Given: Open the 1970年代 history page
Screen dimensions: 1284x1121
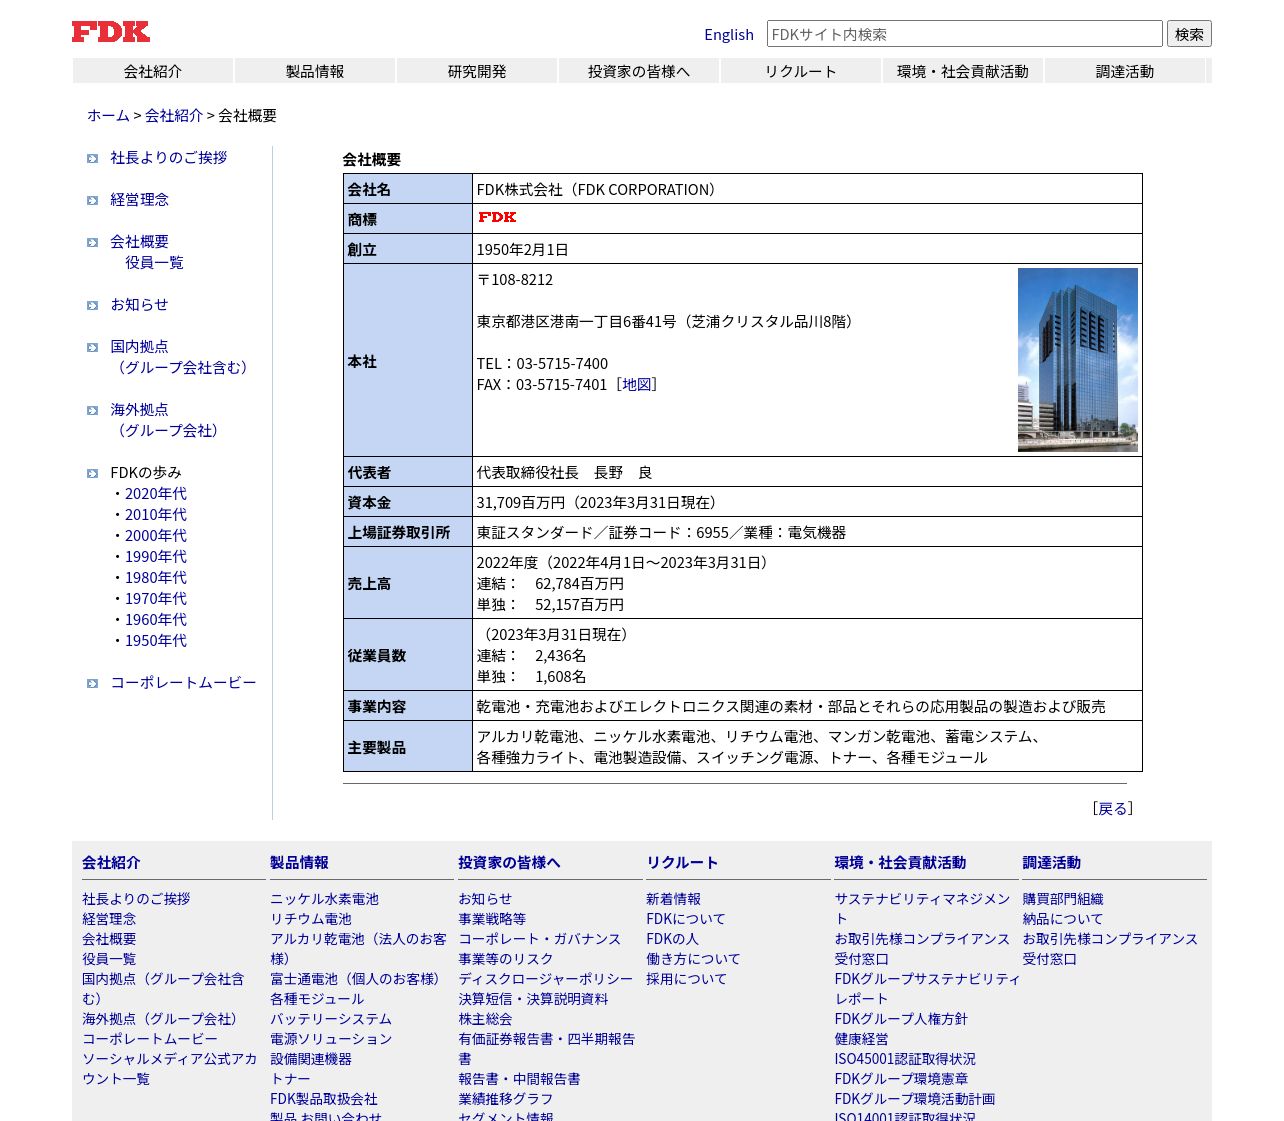Looking at the screenshot, I should [x=156, y=599].
